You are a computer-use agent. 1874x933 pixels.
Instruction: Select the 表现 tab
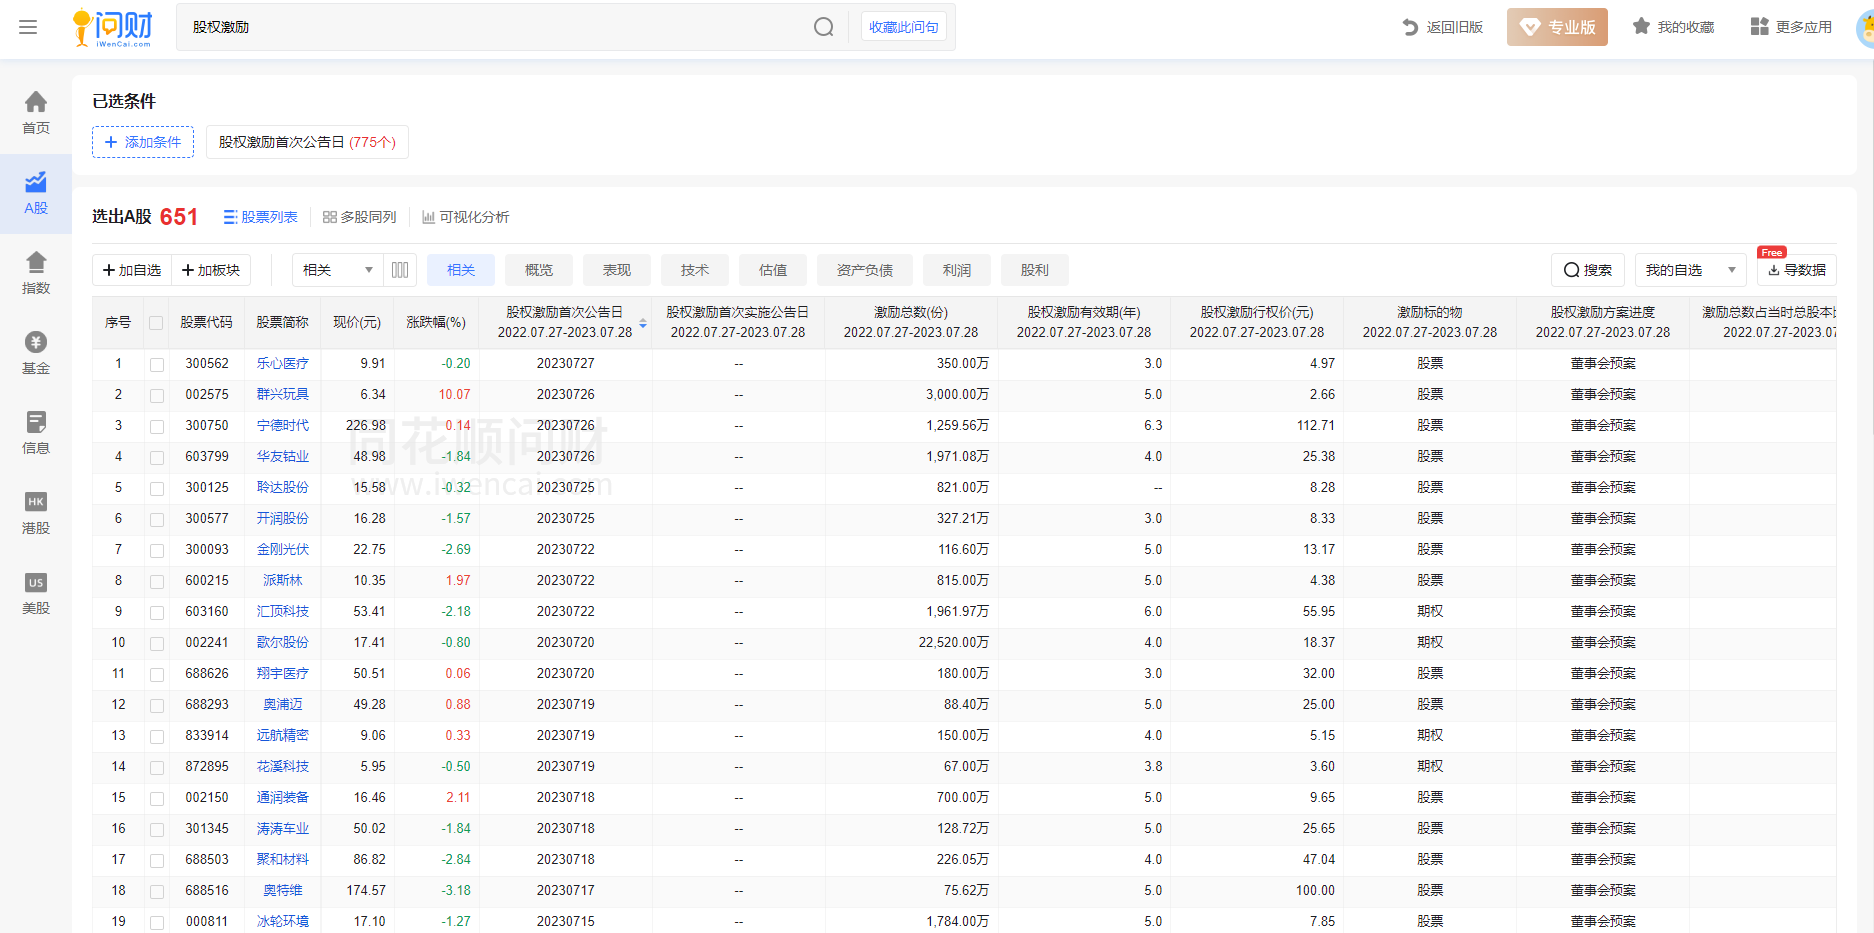click(x=617, y=270)
